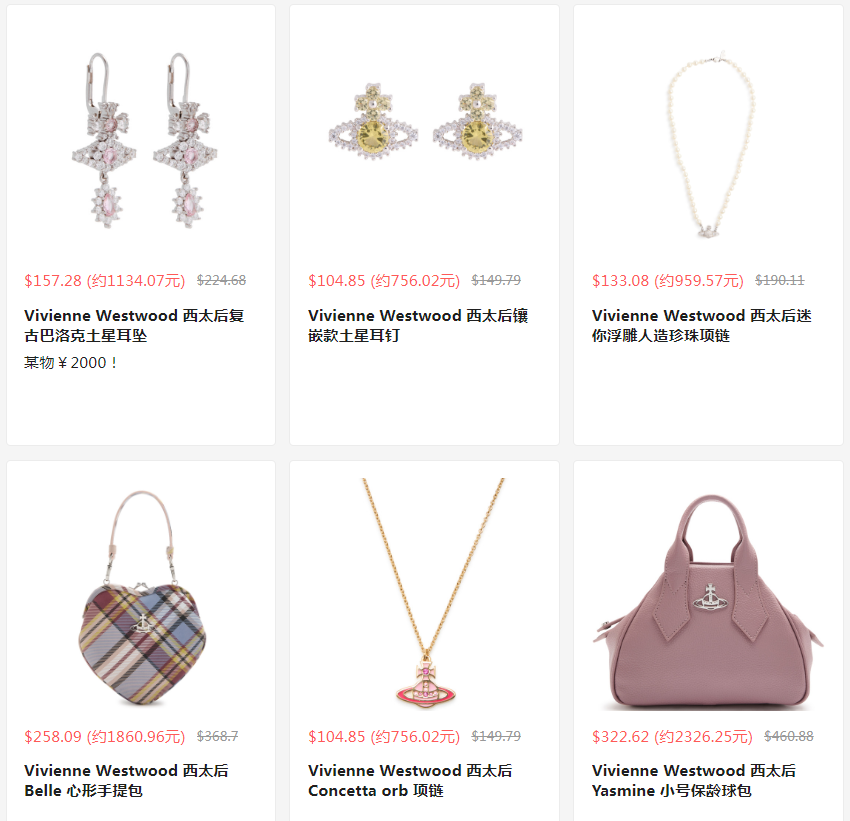Open the baroque Saturn drop earrings image

144,141
